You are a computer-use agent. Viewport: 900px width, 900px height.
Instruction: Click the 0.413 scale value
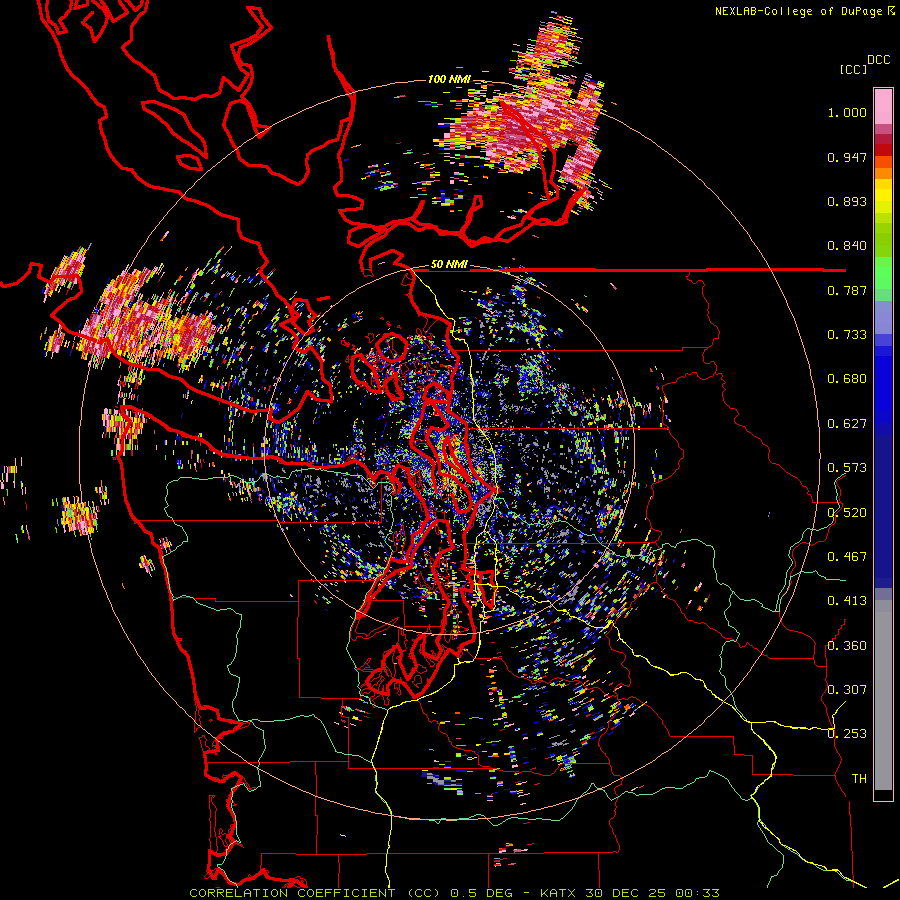click(847, 601)
